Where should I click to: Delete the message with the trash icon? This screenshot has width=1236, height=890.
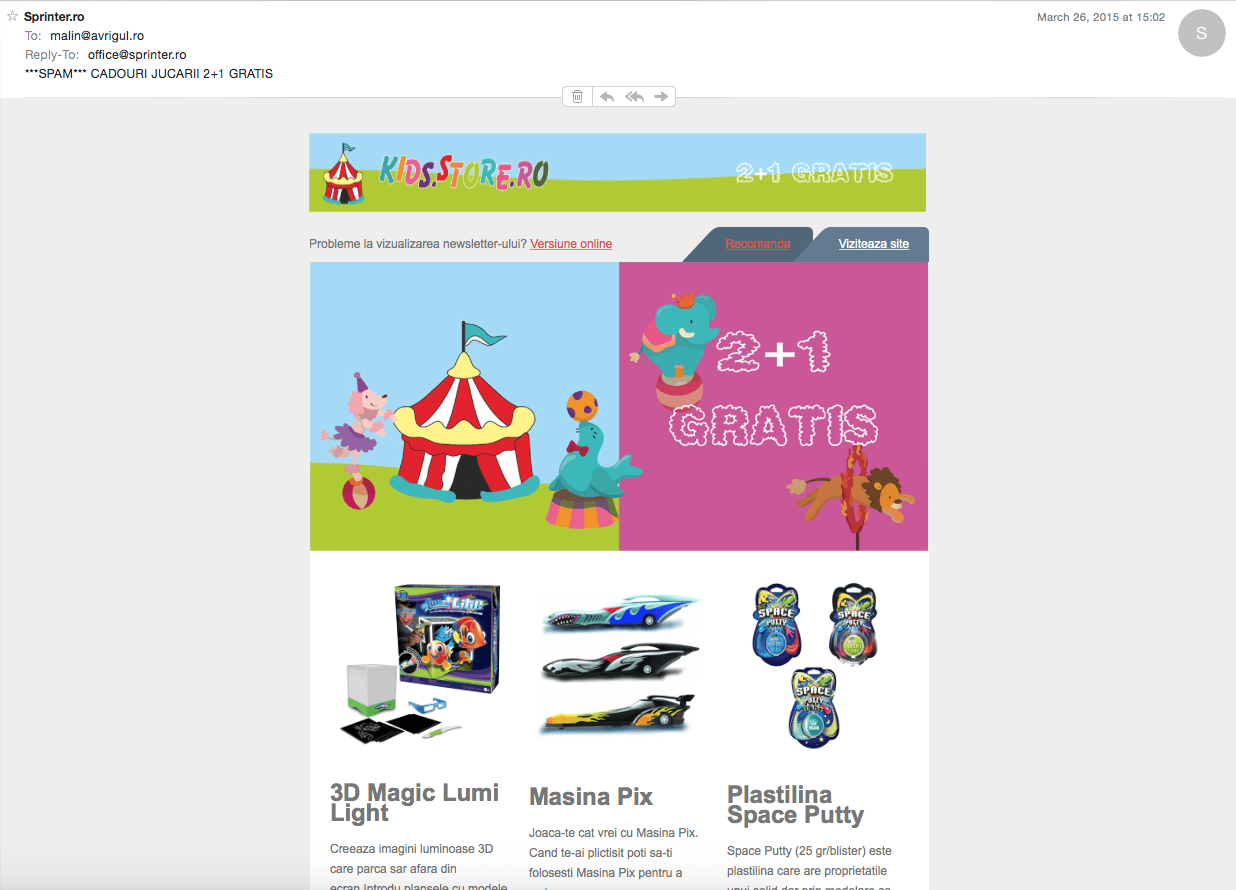pos(578,96)
